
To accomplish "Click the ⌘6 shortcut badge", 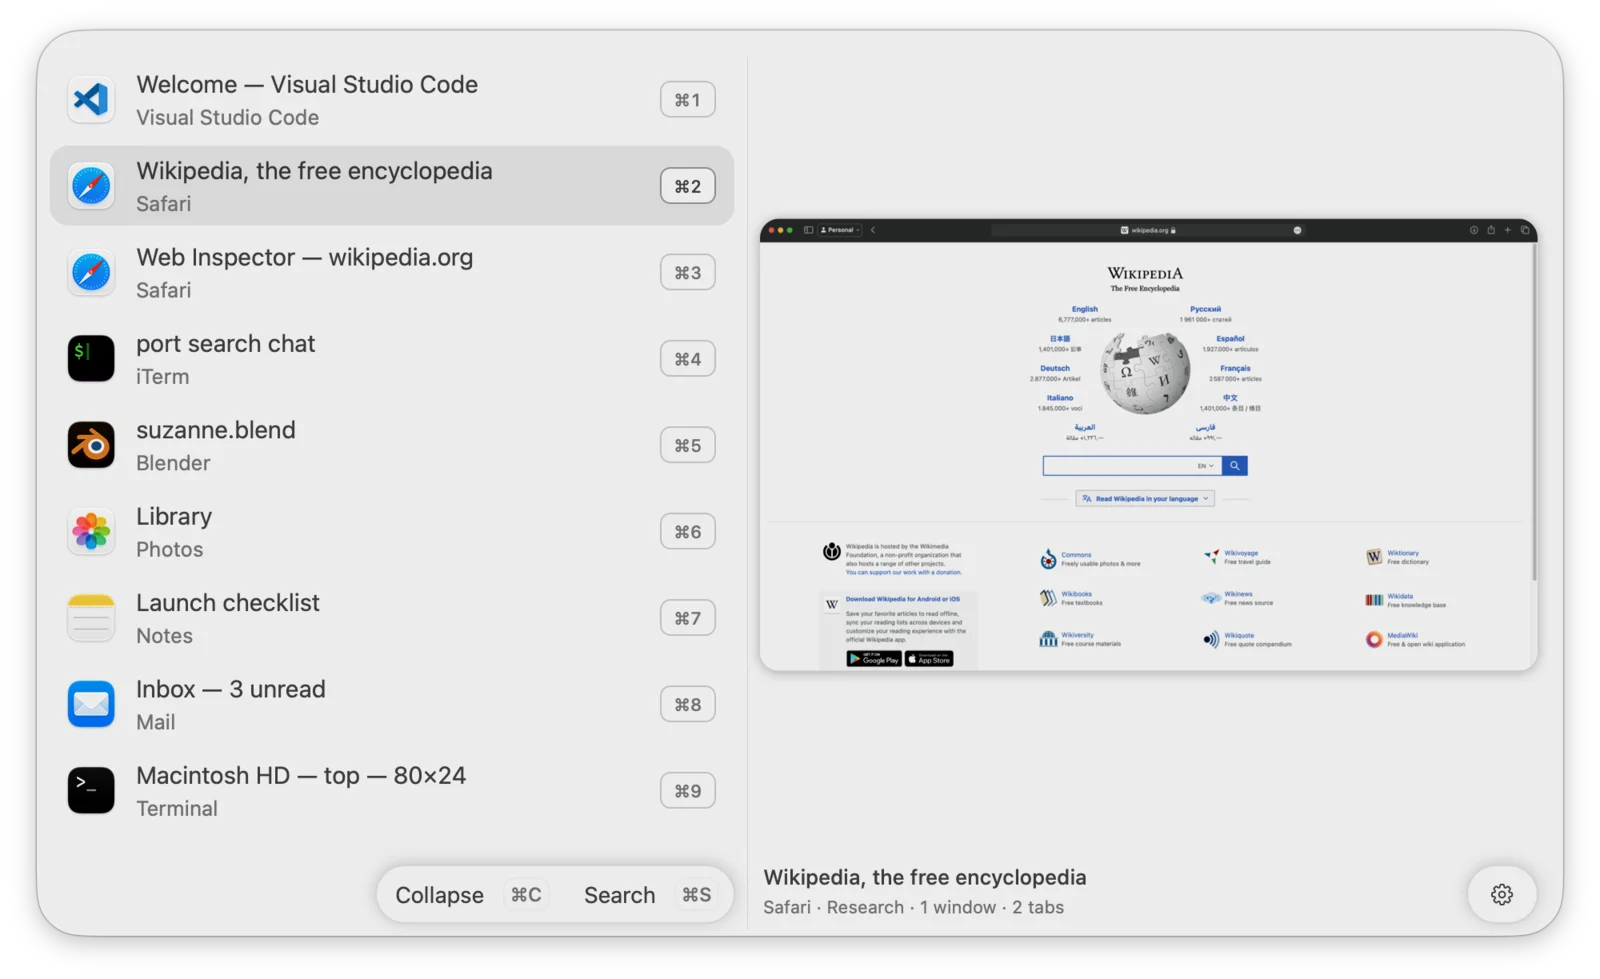I will (x=687, y=531).
